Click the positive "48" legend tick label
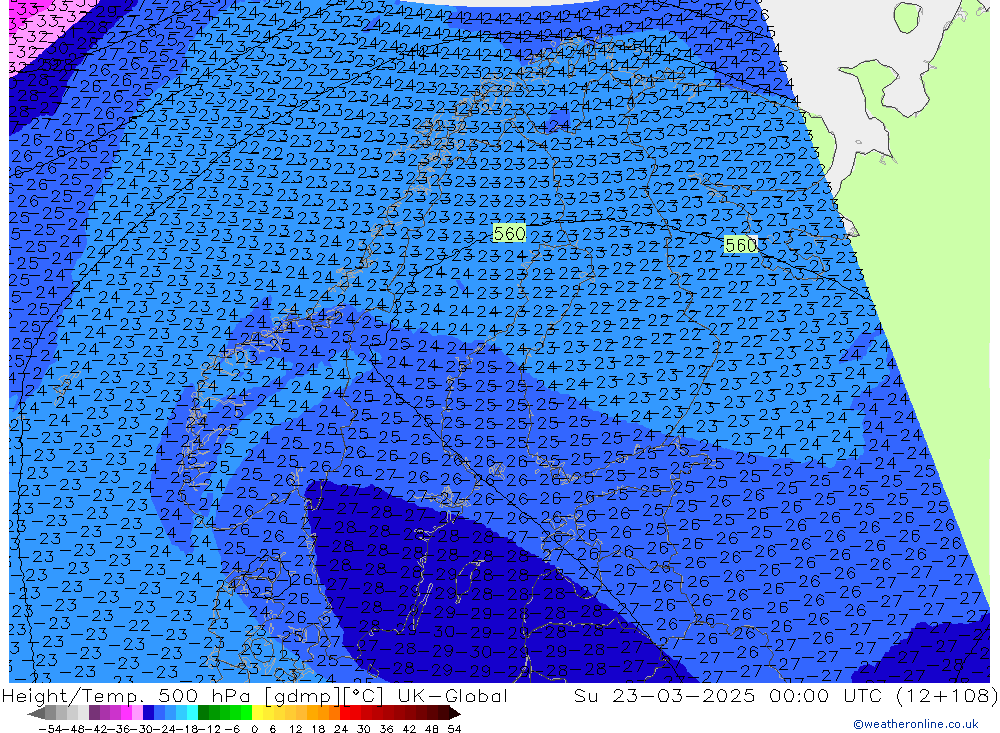Viewport: 1000px width, 733px height. [x=432, y=729]
